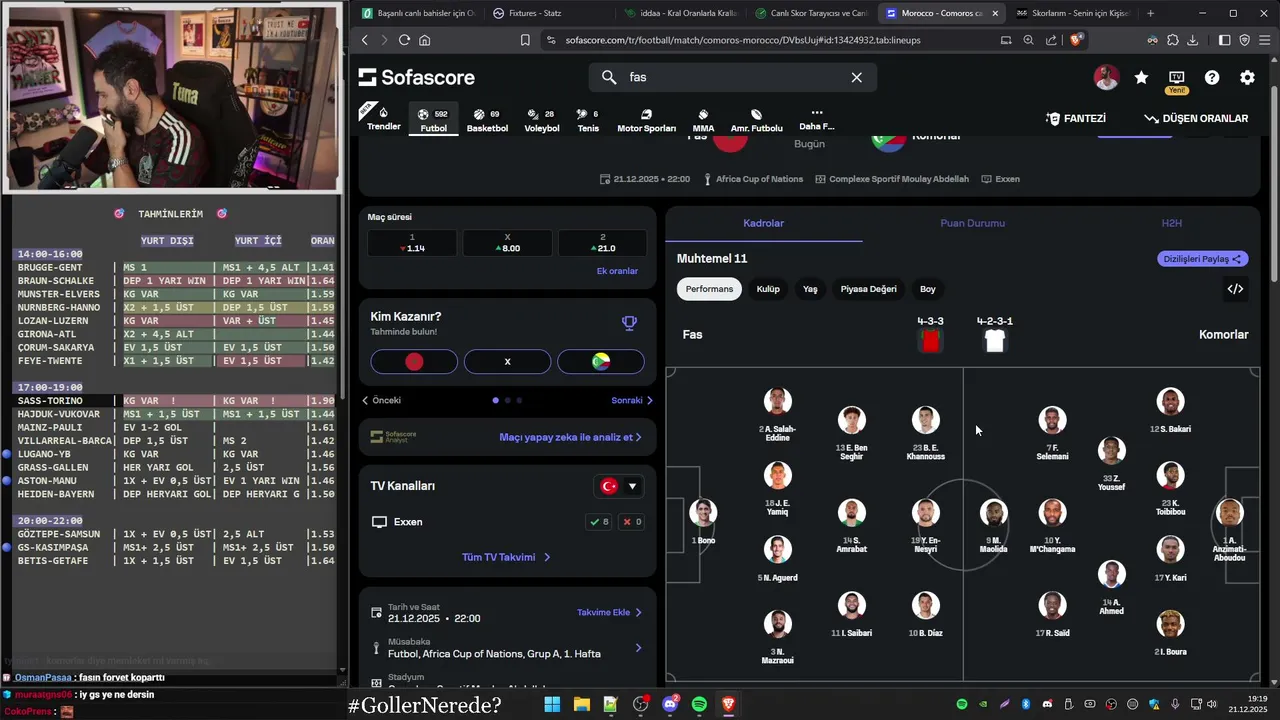Open the TV channels country dropdown

(619, 486)
